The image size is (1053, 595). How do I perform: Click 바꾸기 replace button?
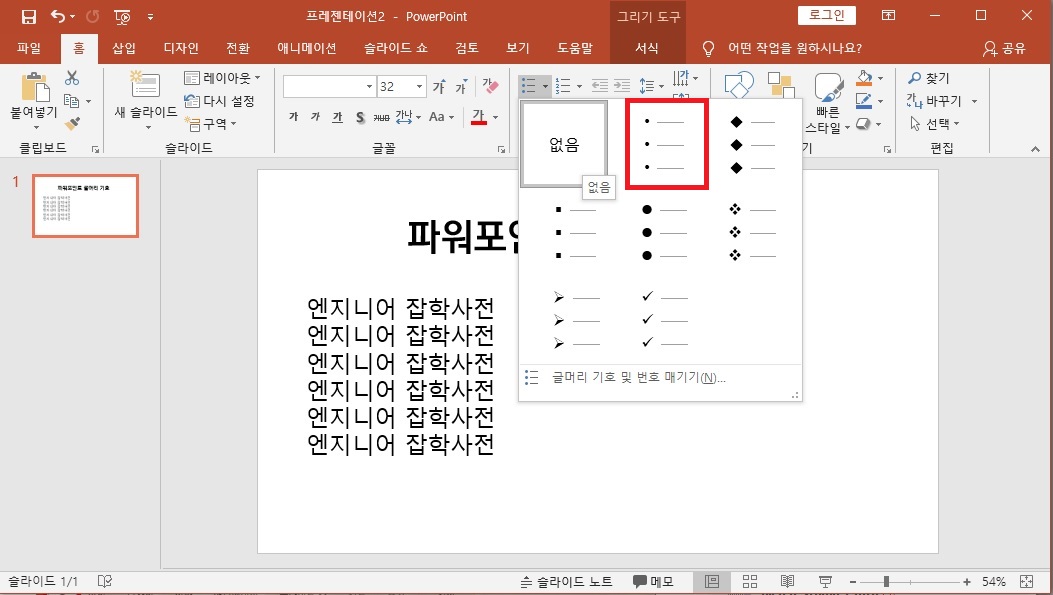(935, 101)
